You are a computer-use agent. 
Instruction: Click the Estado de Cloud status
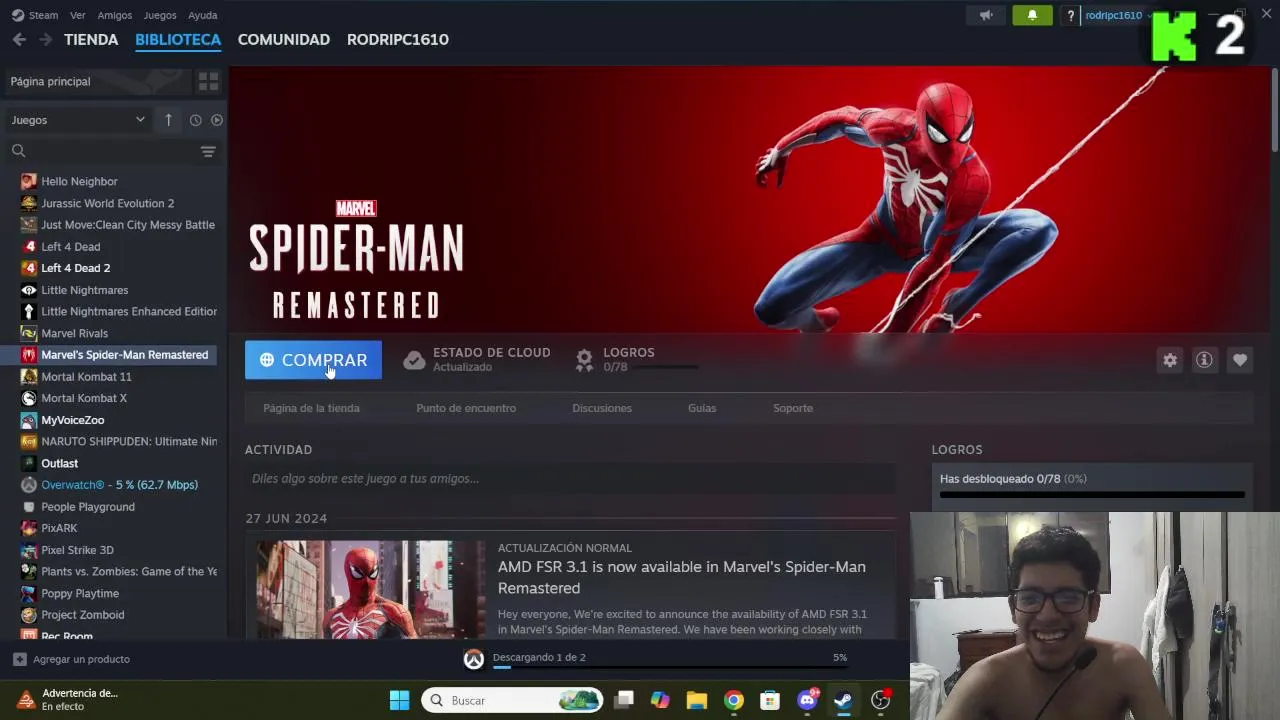(x=477, y=360)
